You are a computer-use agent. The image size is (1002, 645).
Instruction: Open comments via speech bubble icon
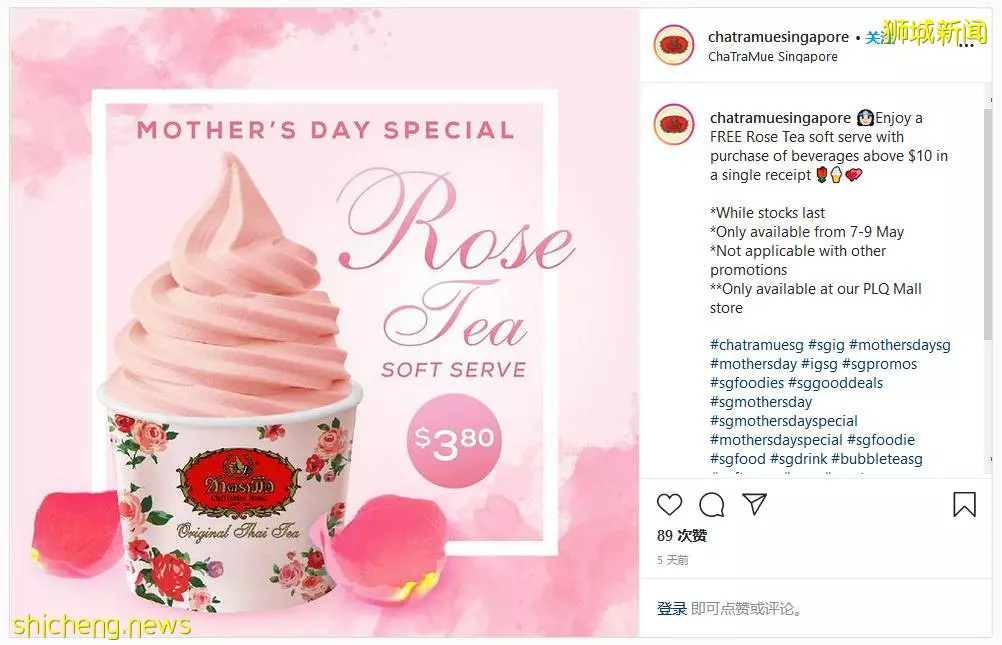711,505
